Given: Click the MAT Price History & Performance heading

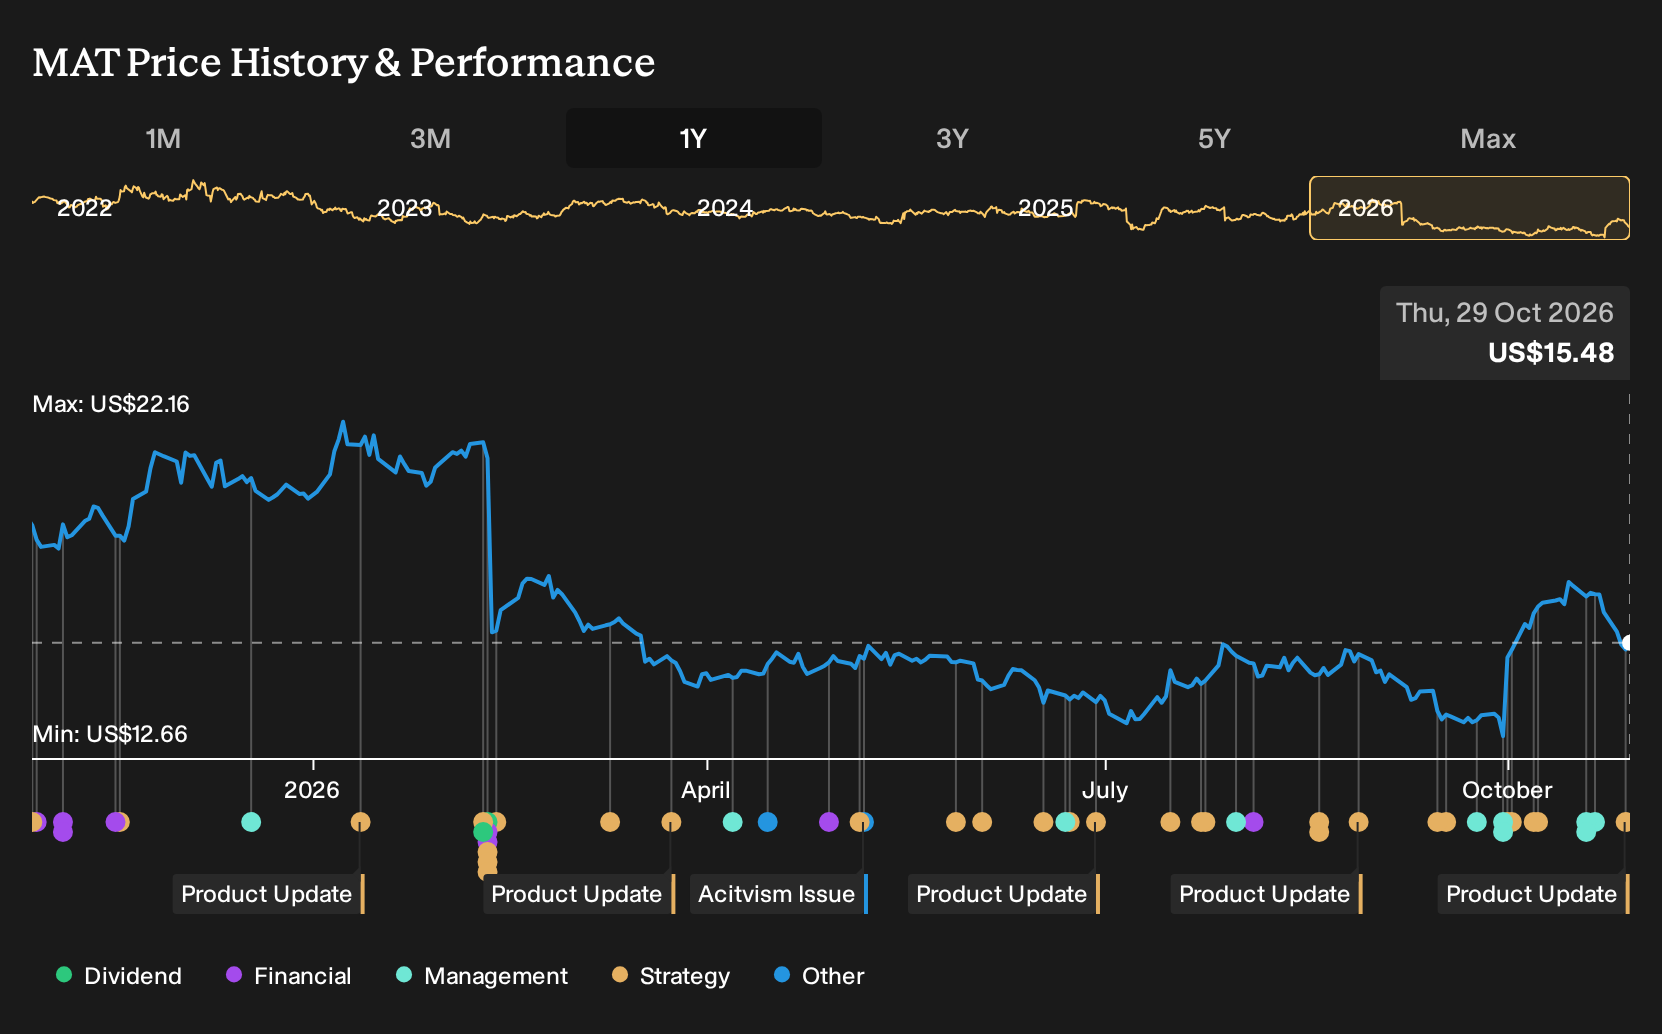Looking at the screenshot, I should [x=344, y=62].
